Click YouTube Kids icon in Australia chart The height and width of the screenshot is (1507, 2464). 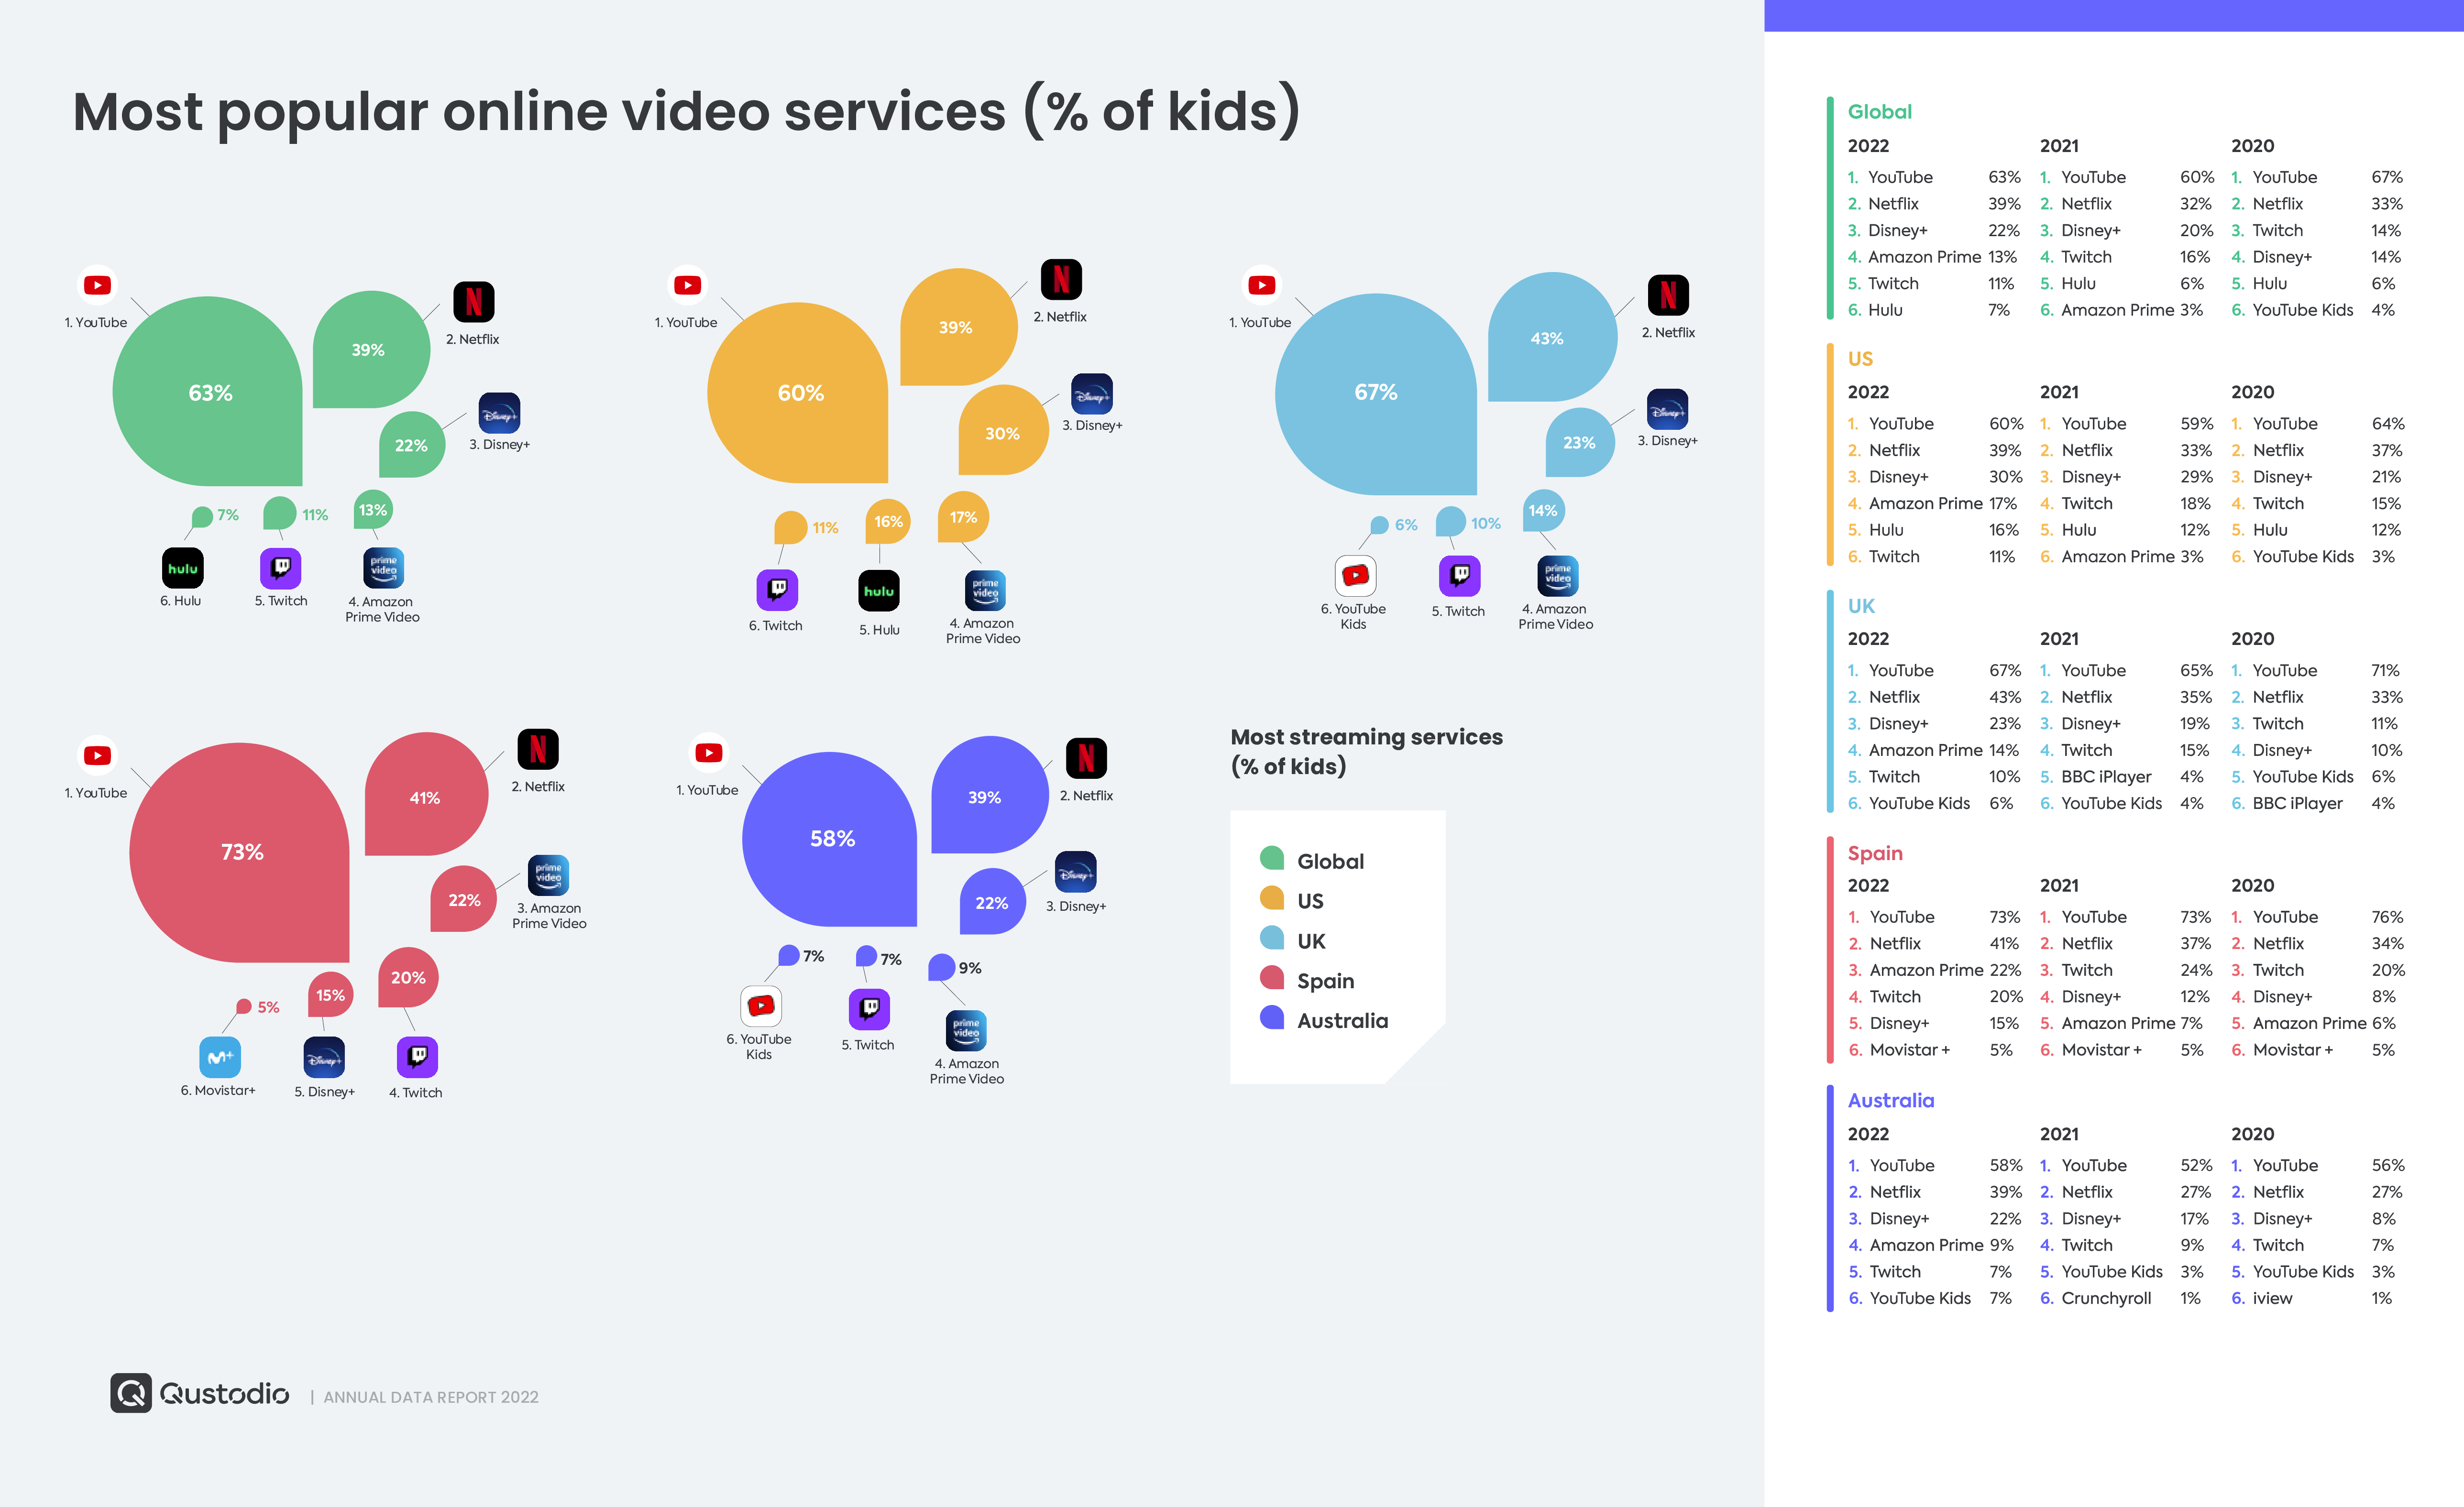760,1005
